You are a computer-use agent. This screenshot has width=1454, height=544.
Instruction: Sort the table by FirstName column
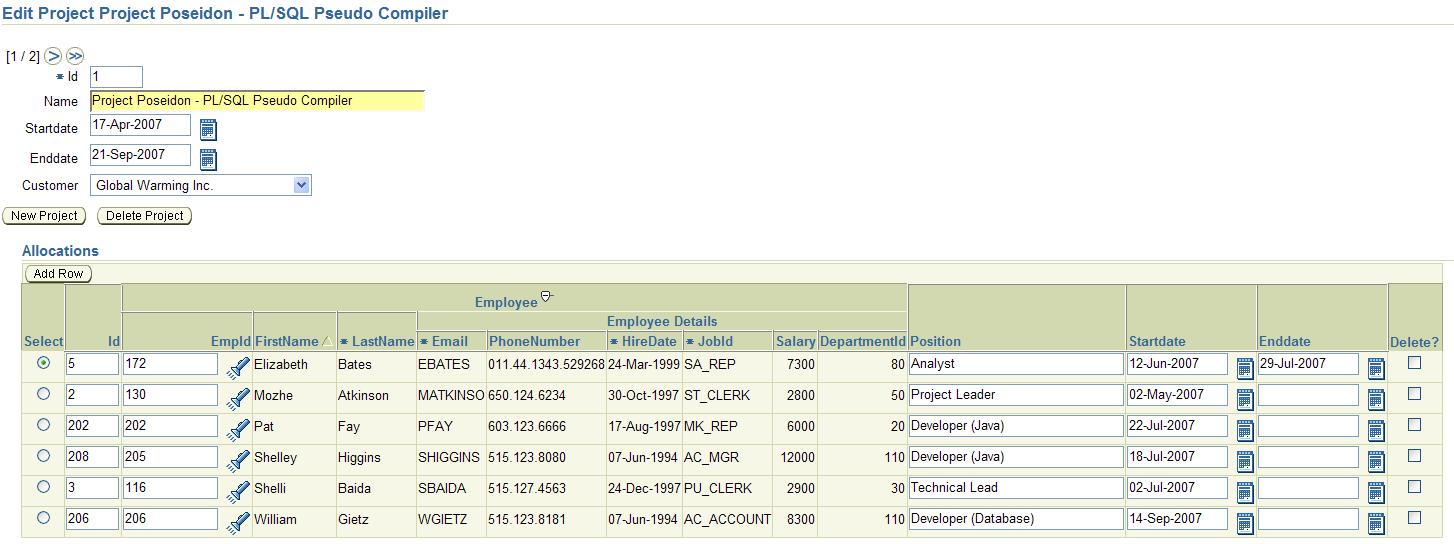286,341
